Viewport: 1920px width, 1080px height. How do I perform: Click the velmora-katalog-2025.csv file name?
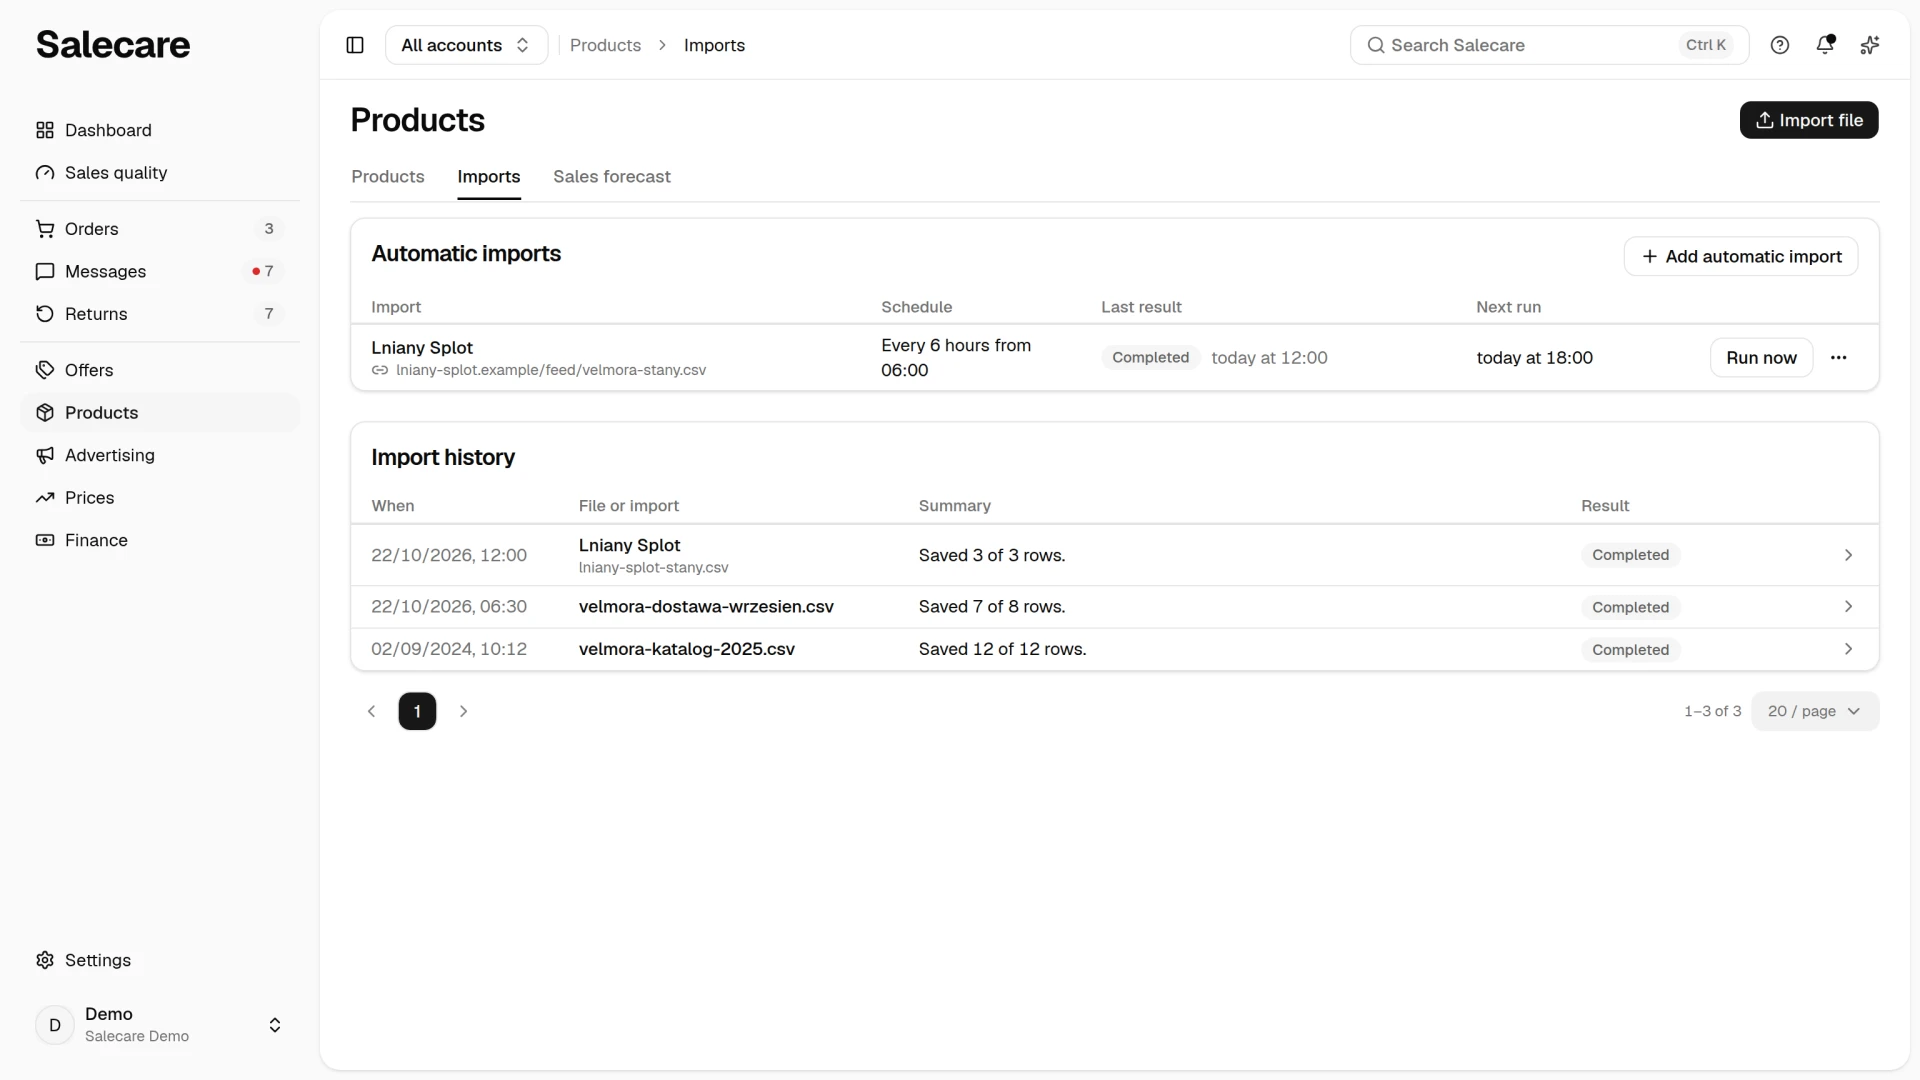coord(687,649)
